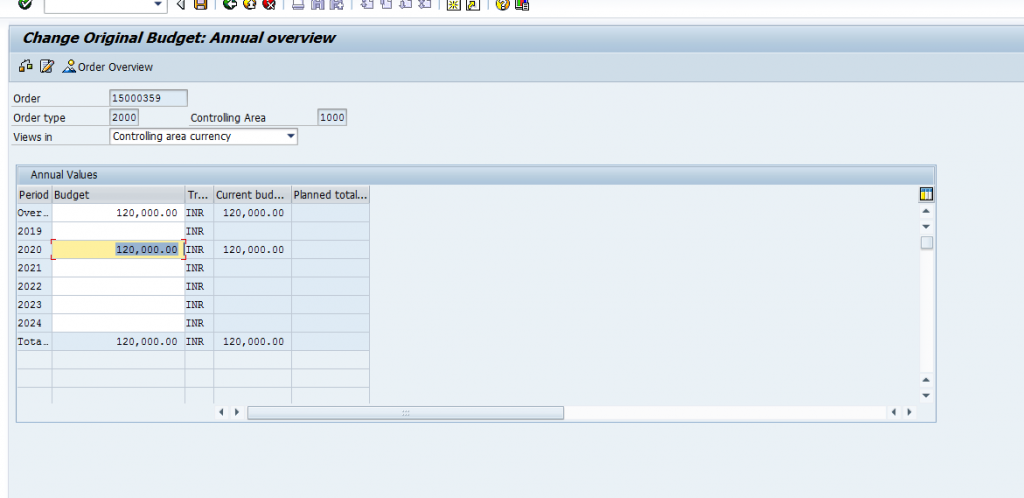This screenshot has height=498, width=1024.
Task: Click the table settings icon above scrollbar
Action: 925,194
